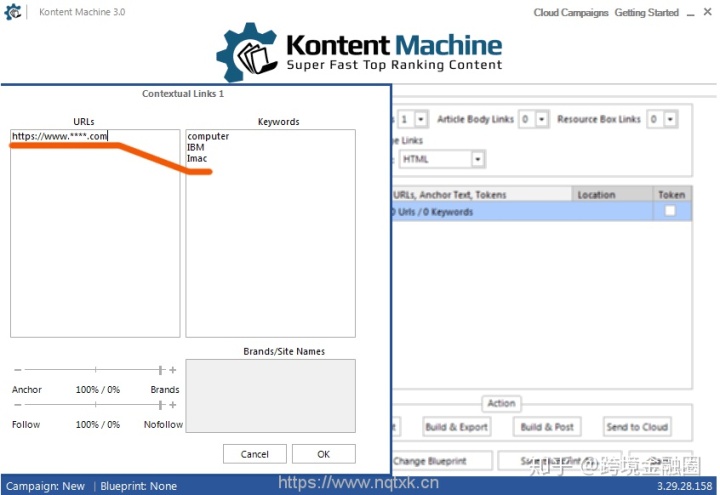Select the 'IBM' keyword line
The image size is (720, 495).
(x=196, y=147)
